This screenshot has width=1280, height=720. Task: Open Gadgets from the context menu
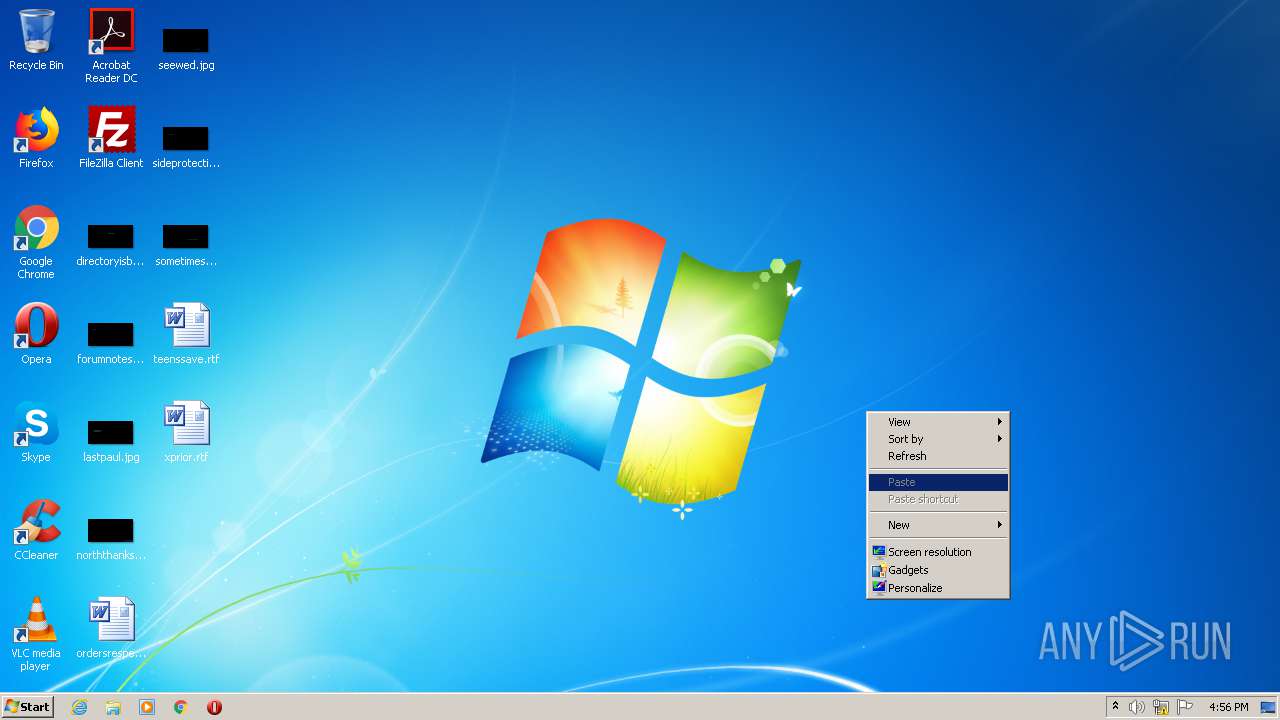click(938, 570)
